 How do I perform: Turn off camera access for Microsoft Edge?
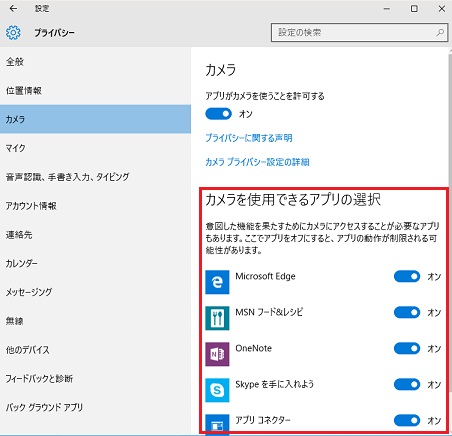tap(407, 276)
